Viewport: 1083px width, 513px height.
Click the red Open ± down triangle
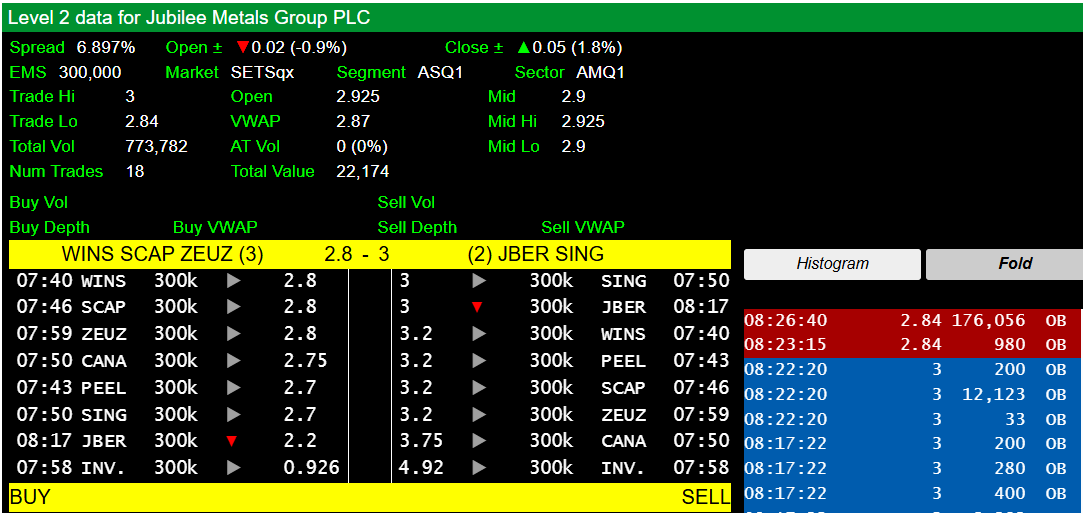242,48
